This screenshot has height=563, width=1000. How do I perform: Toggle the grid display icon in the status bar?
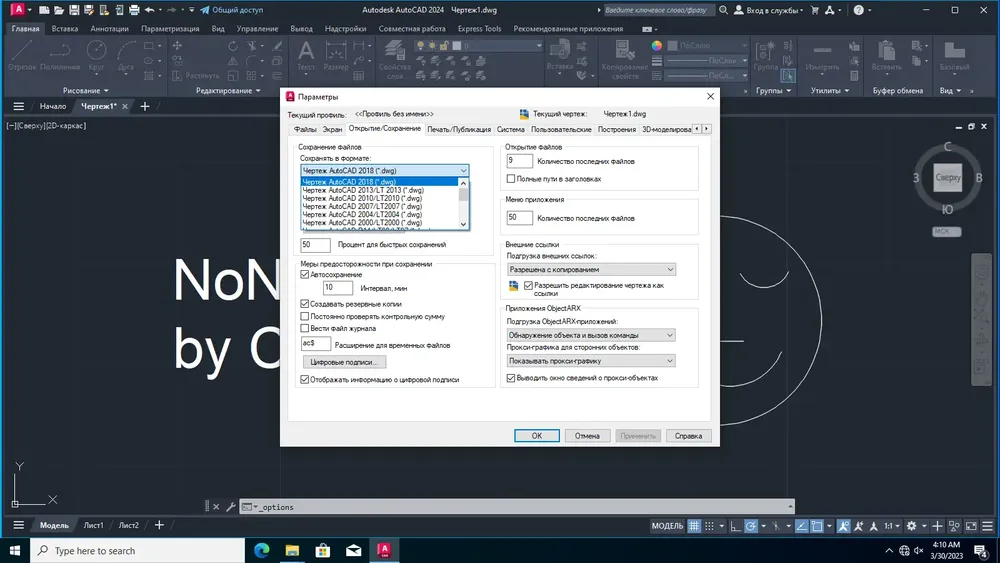(694, 526)
